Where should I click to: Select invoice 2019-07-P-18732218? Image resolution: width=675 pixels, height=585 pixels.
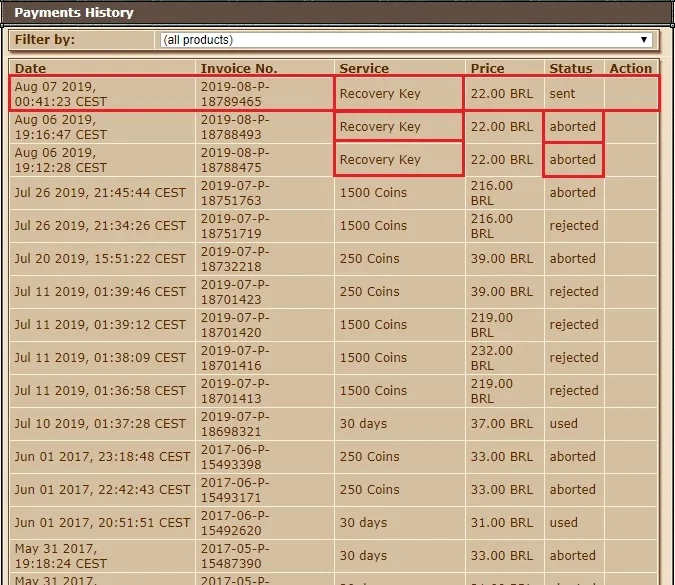(x=235, y=259)
